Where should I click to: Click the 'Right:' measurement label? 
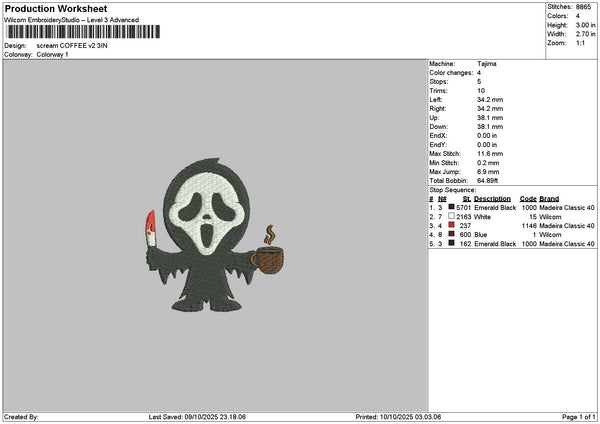pos(438,109)
